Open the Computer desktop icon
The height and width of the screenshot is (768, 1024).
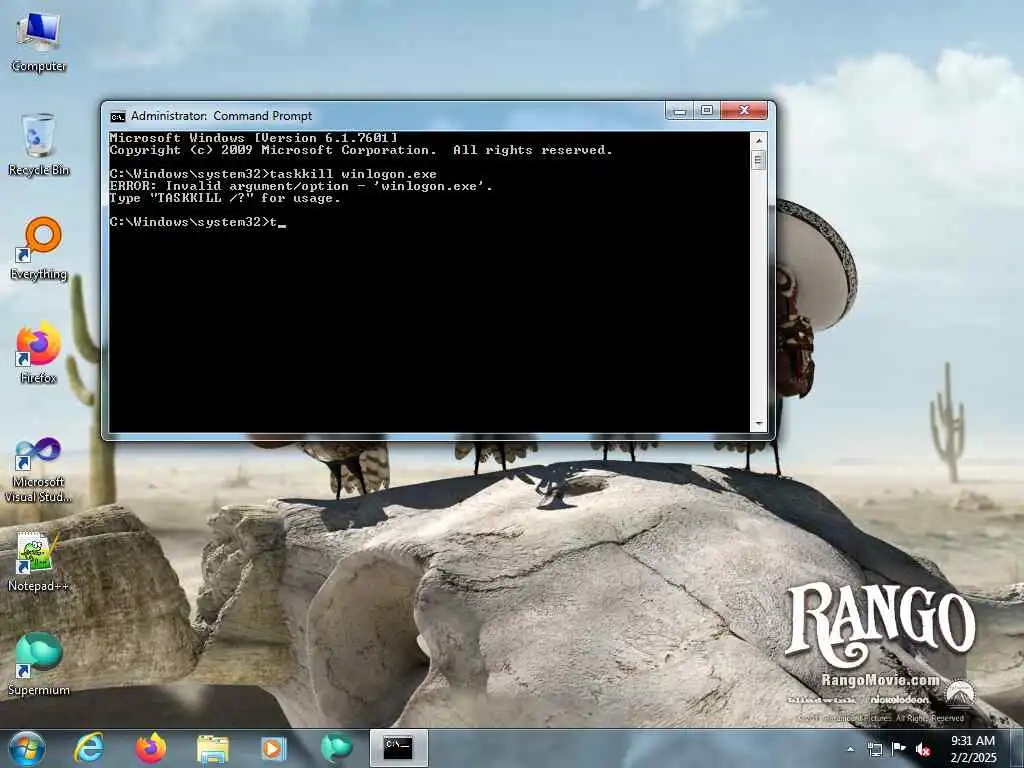click(39, 42)
